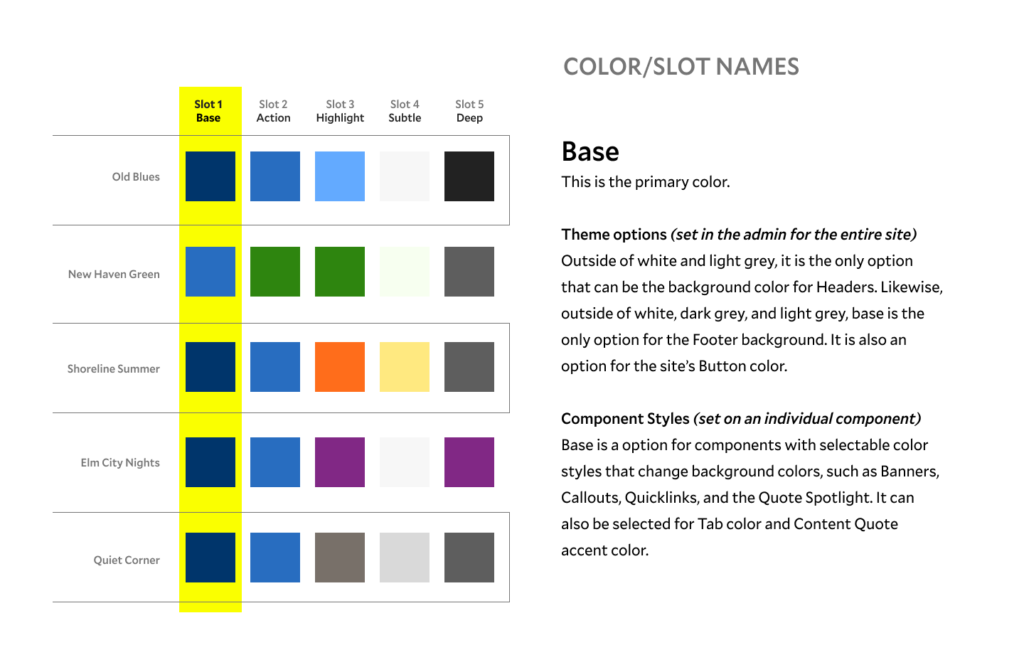
Task: Pick Quiet Corner taupe Highlight swatch
Action: pyautogui.click(x=340, y=558)
